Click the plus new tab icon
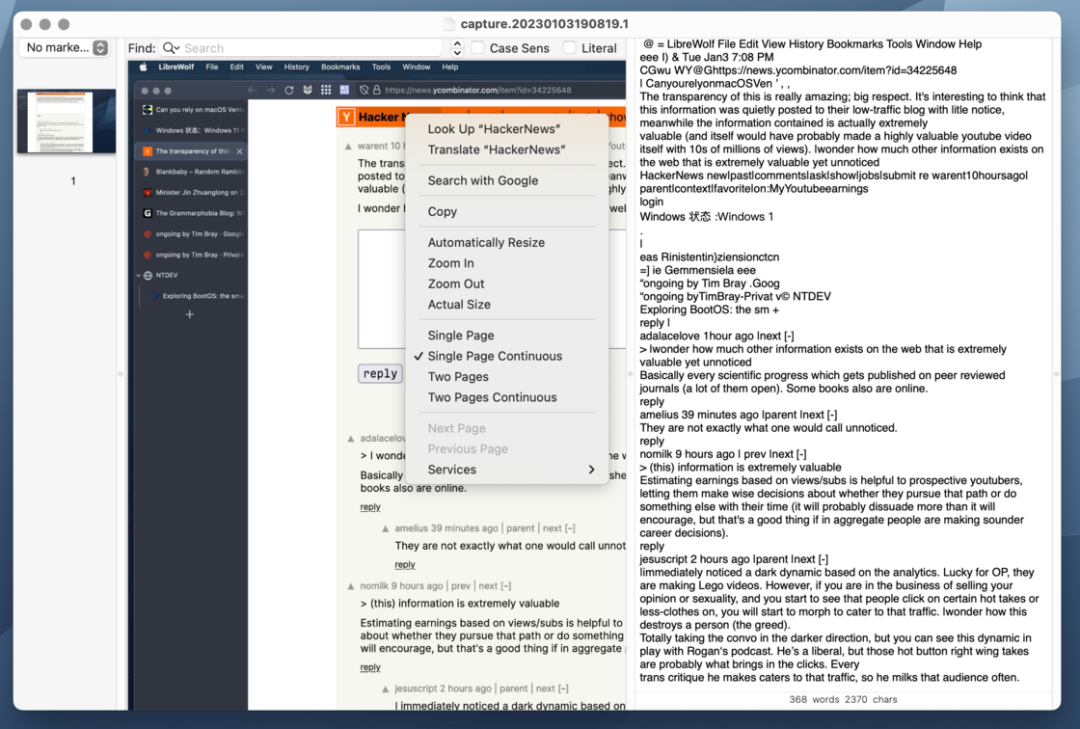Screen dimensions: 1080x729 pos(190,314)
